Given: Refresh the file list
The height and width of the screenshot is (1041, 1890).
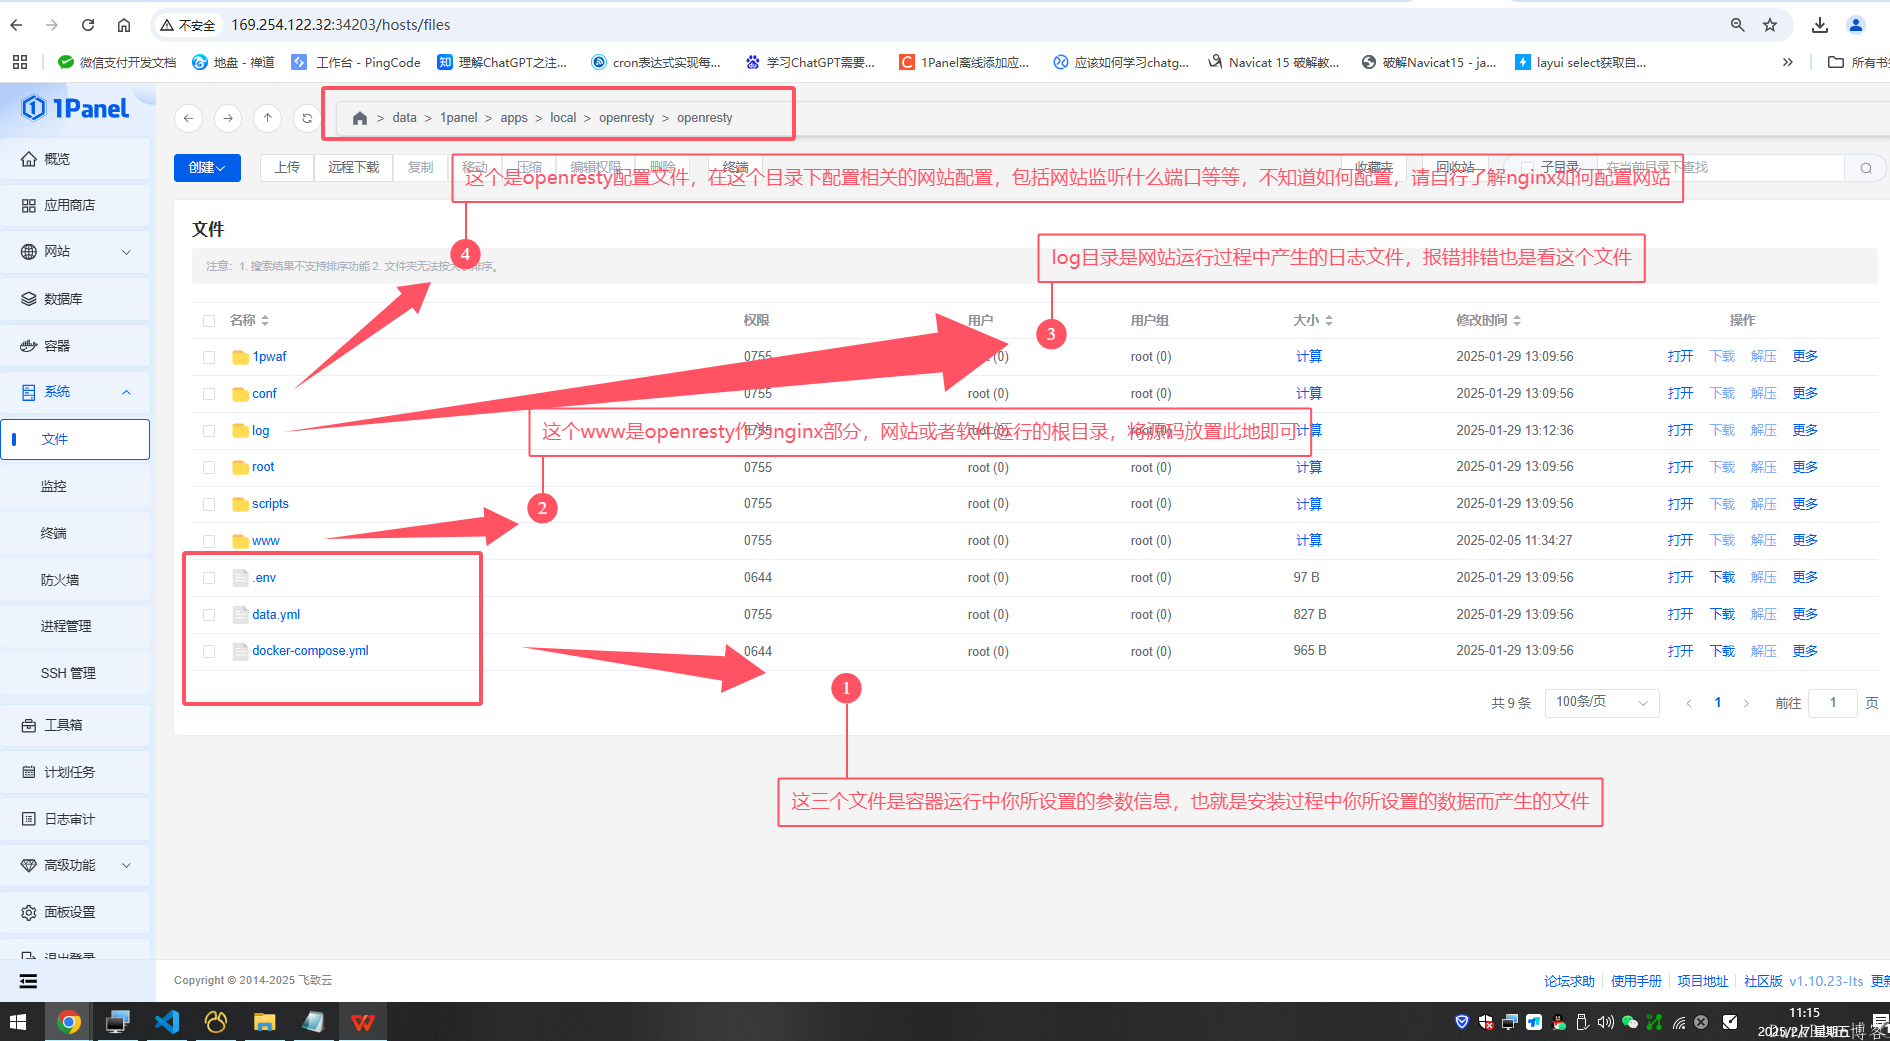Looking at the screenshot, I should pos(307,118).
